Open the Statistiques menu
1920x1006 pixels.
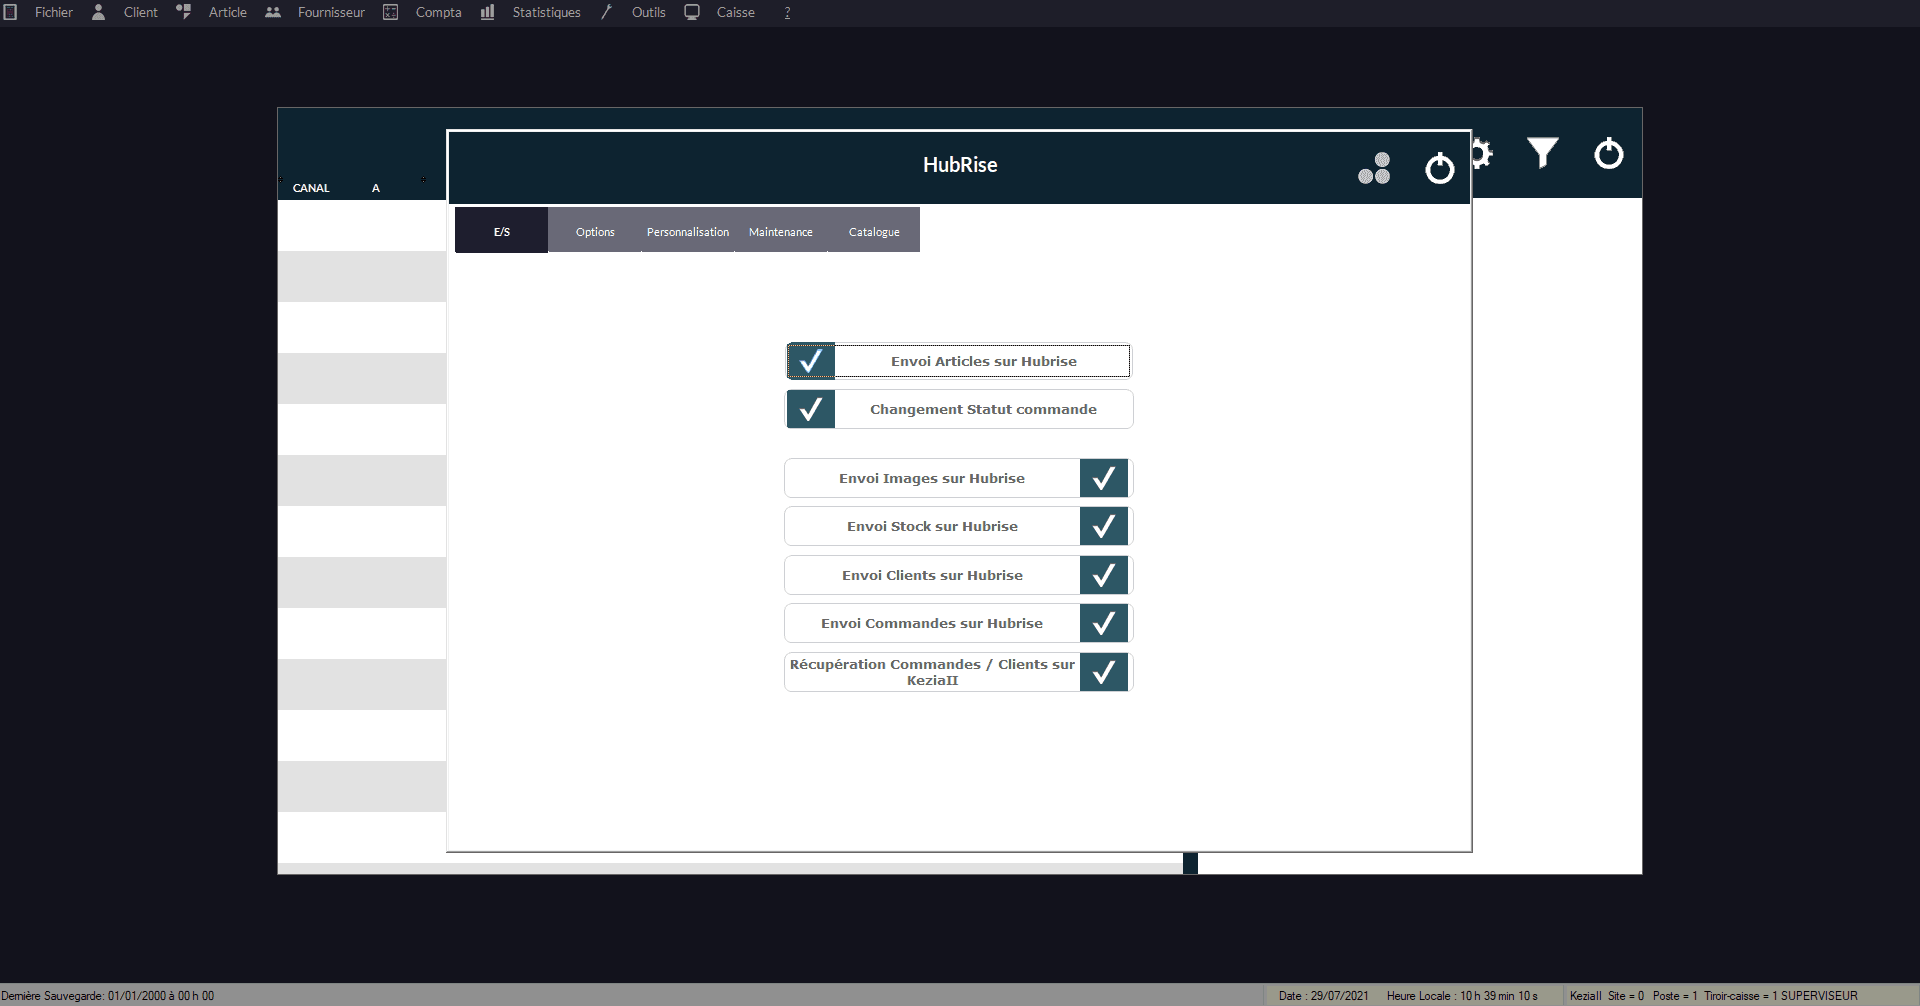coord(546,13)
